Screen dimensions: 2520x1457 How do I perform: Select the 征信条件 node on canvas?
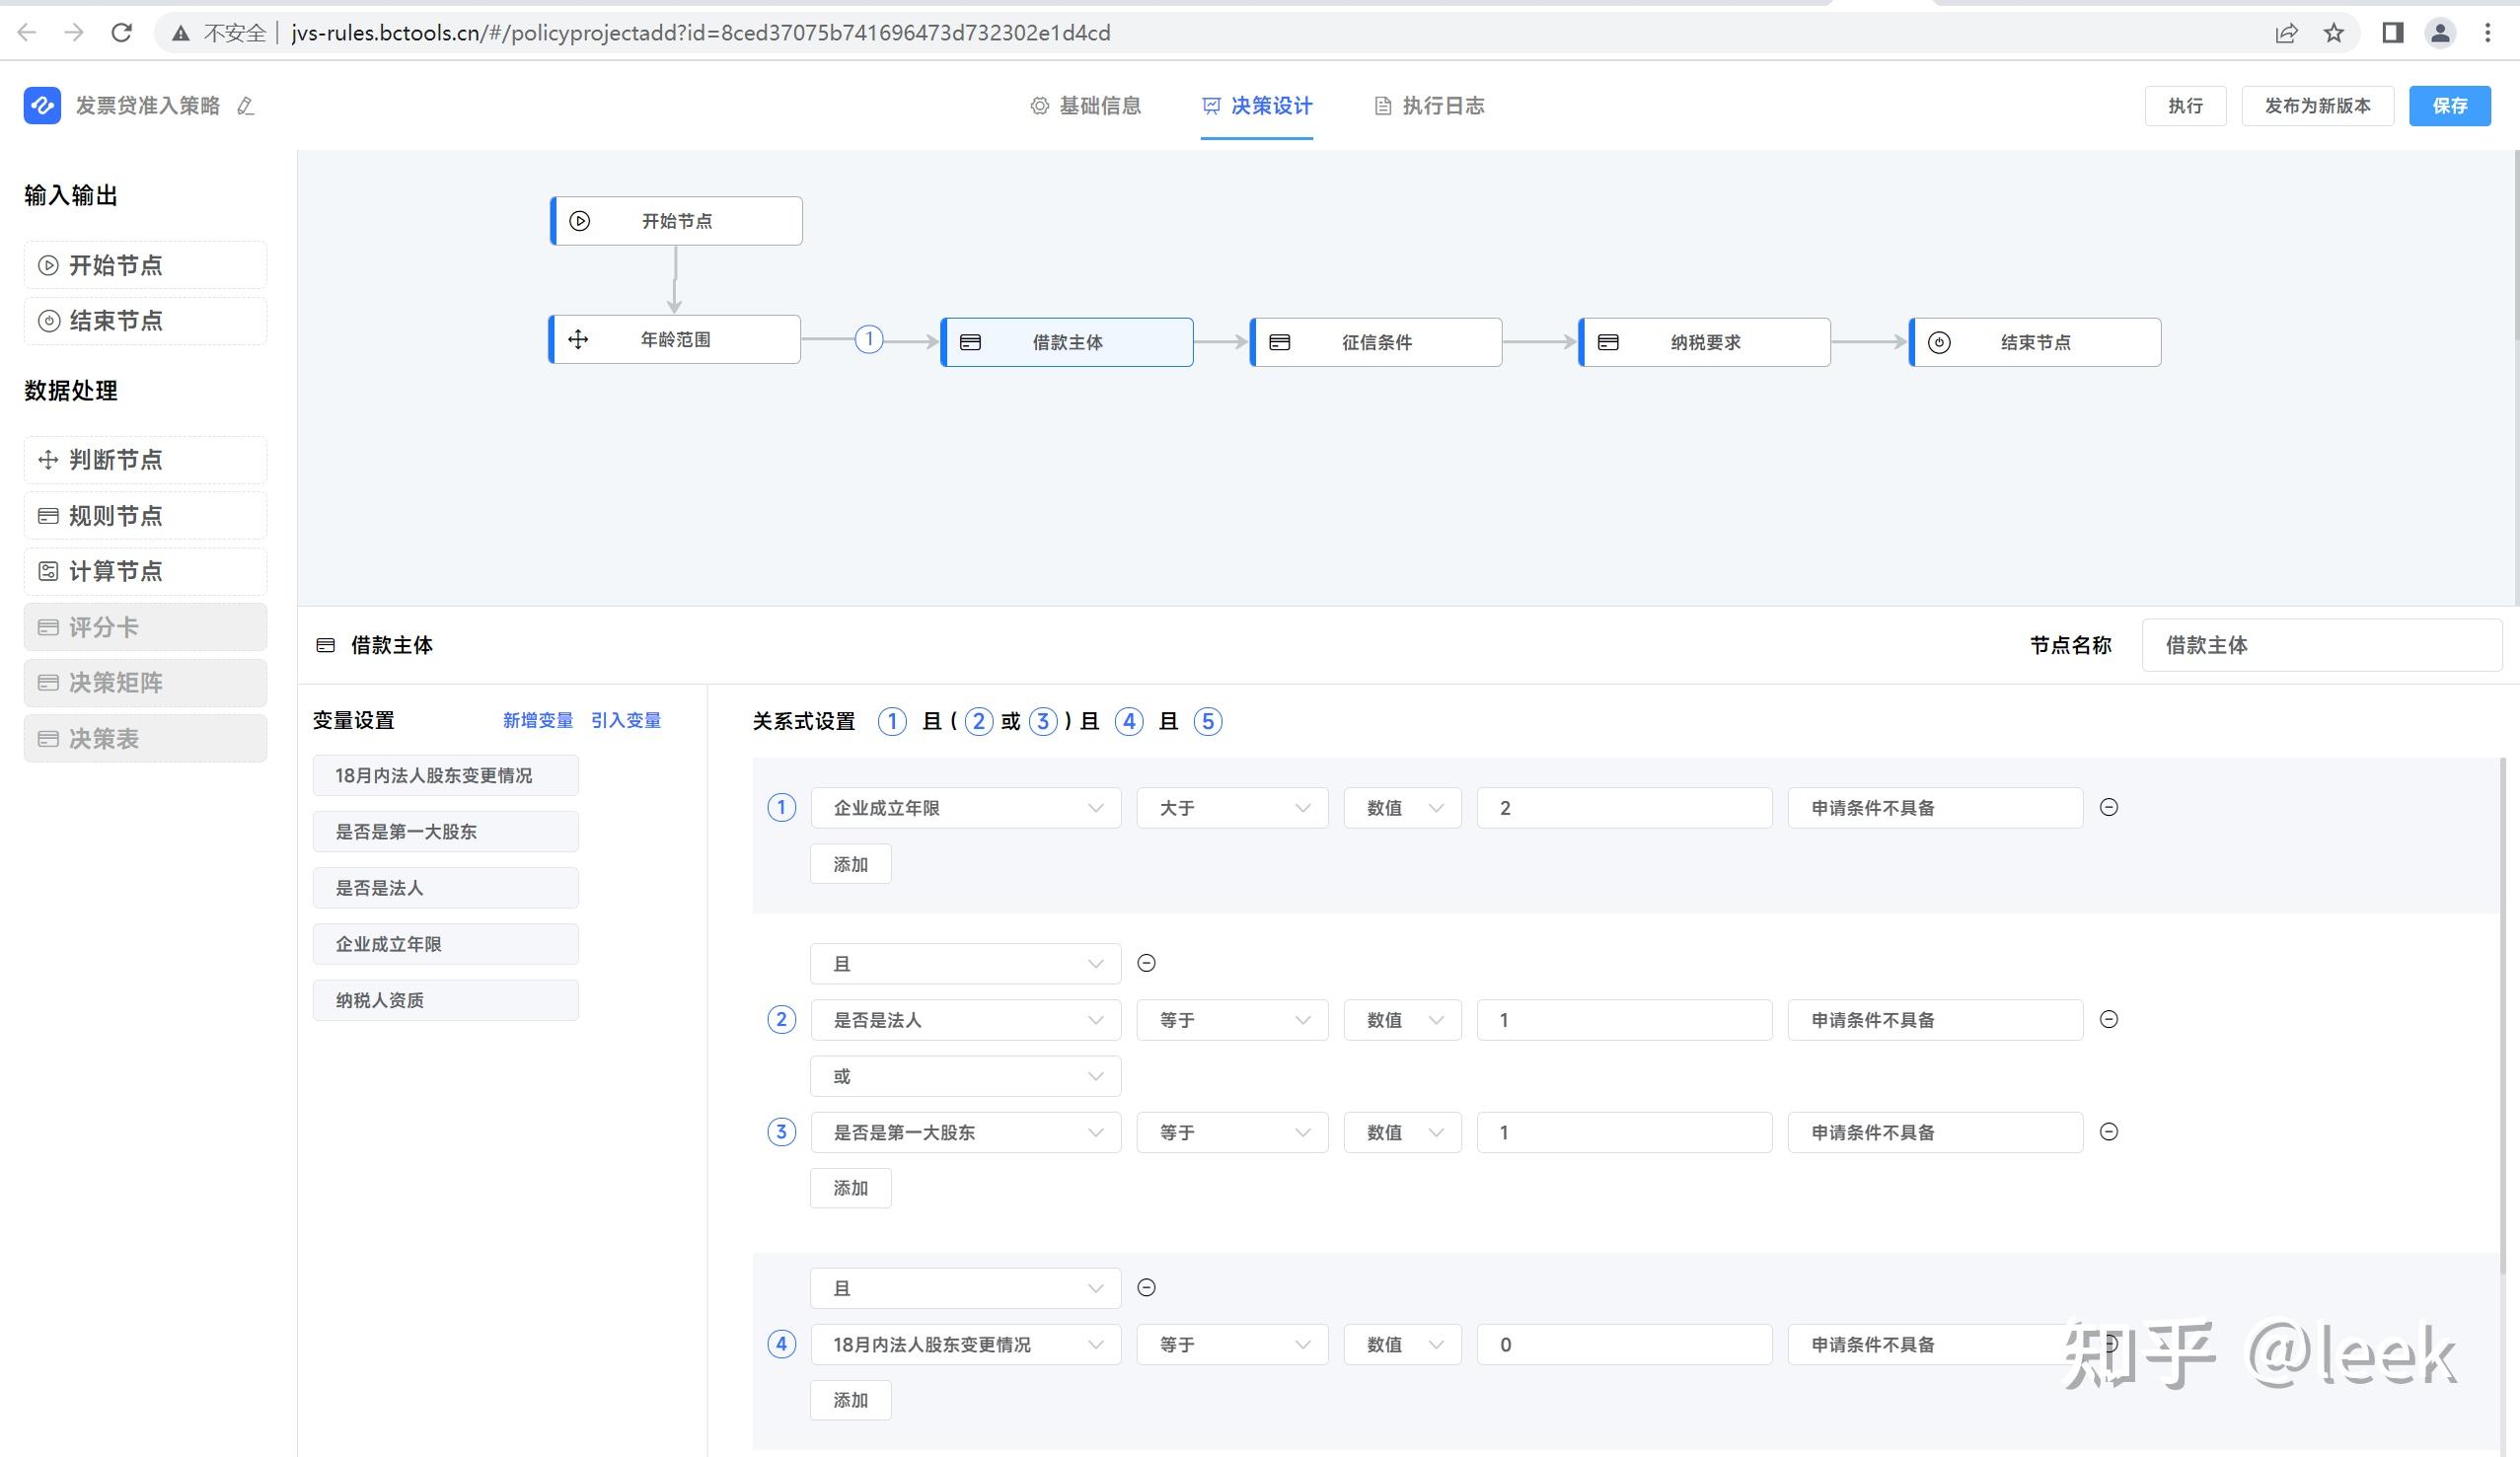(x=1375, y=342)
